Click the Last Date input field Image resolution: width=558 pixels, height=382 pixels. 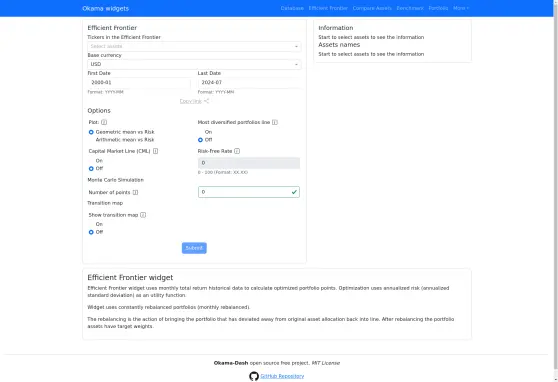pos(249,83)
